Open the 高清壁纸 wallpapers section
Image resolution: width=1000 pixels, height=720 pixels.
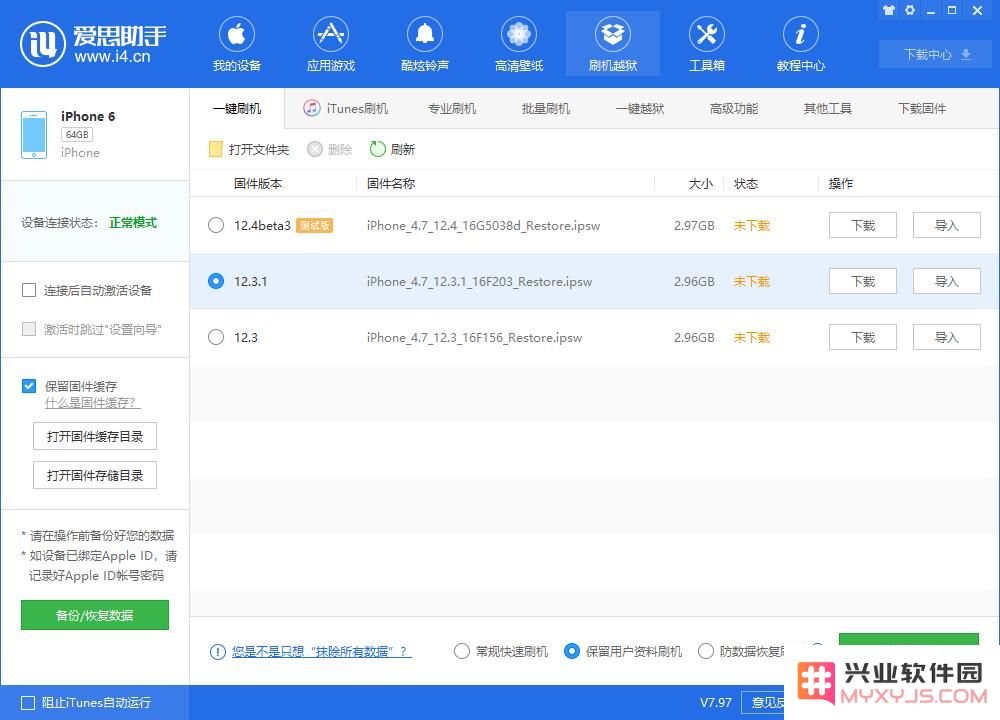518,44
